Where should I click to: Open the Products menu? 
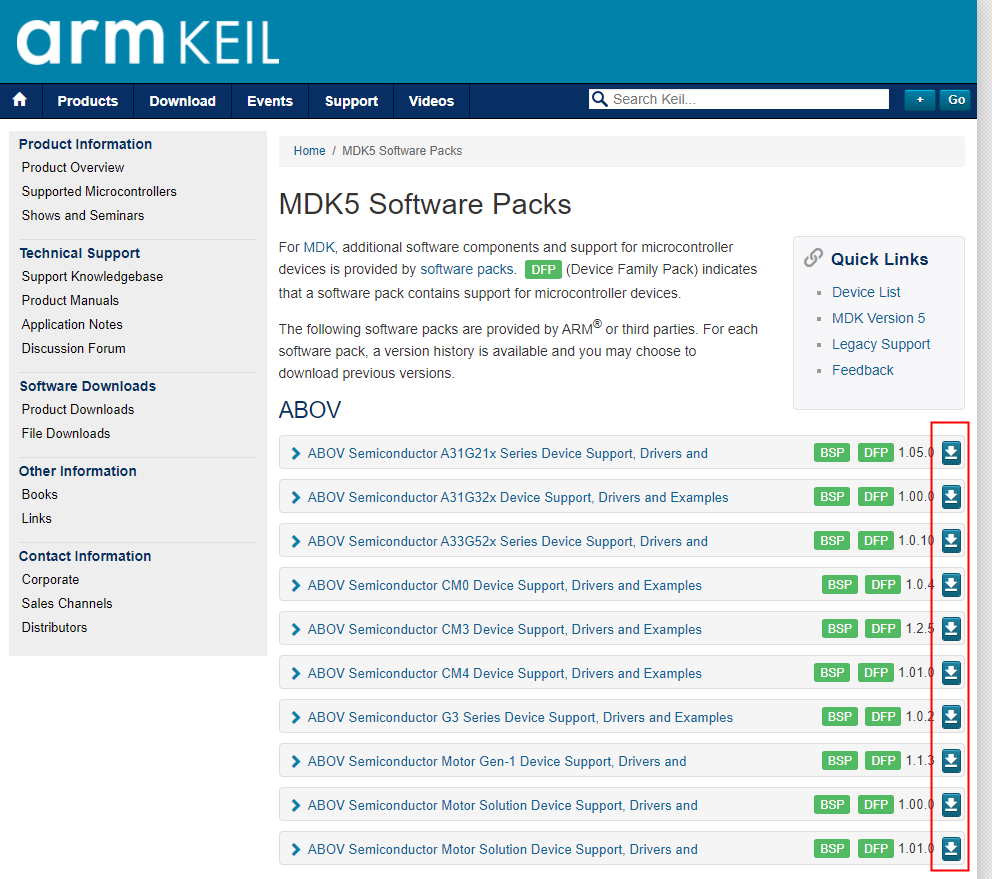87,100
